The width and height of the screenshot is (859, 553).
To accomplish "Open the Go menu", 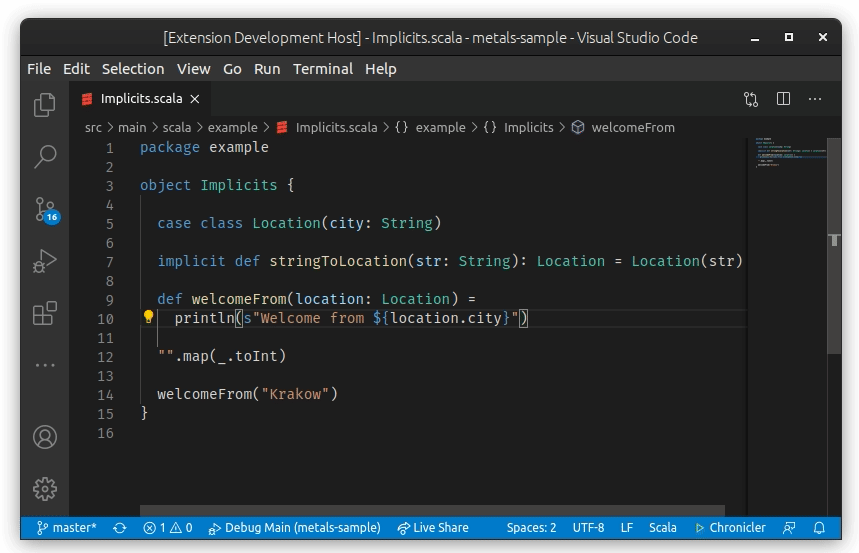I will click(x=232, y=69).
